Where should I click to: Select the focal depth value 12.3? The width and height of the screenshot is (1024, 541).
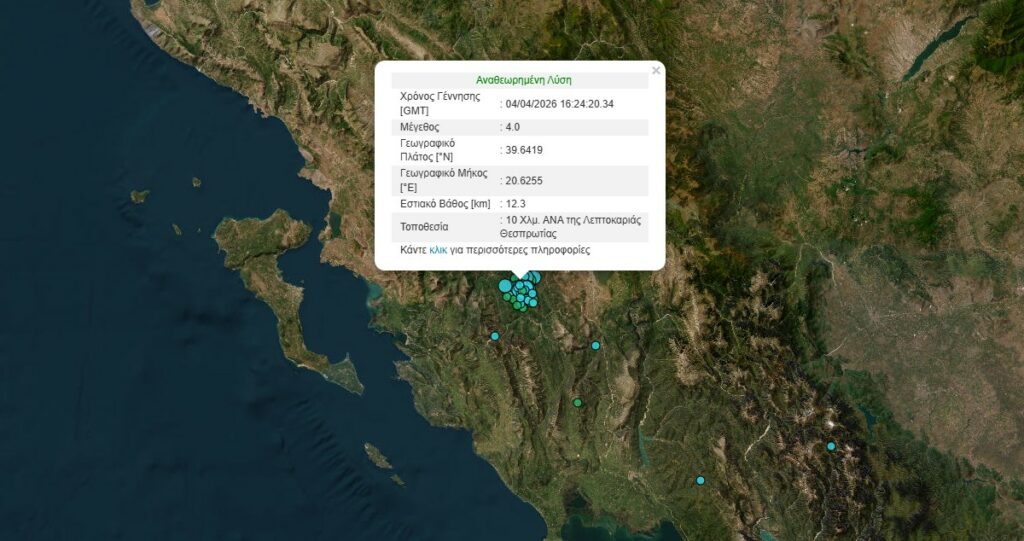[x=515, y=204]
